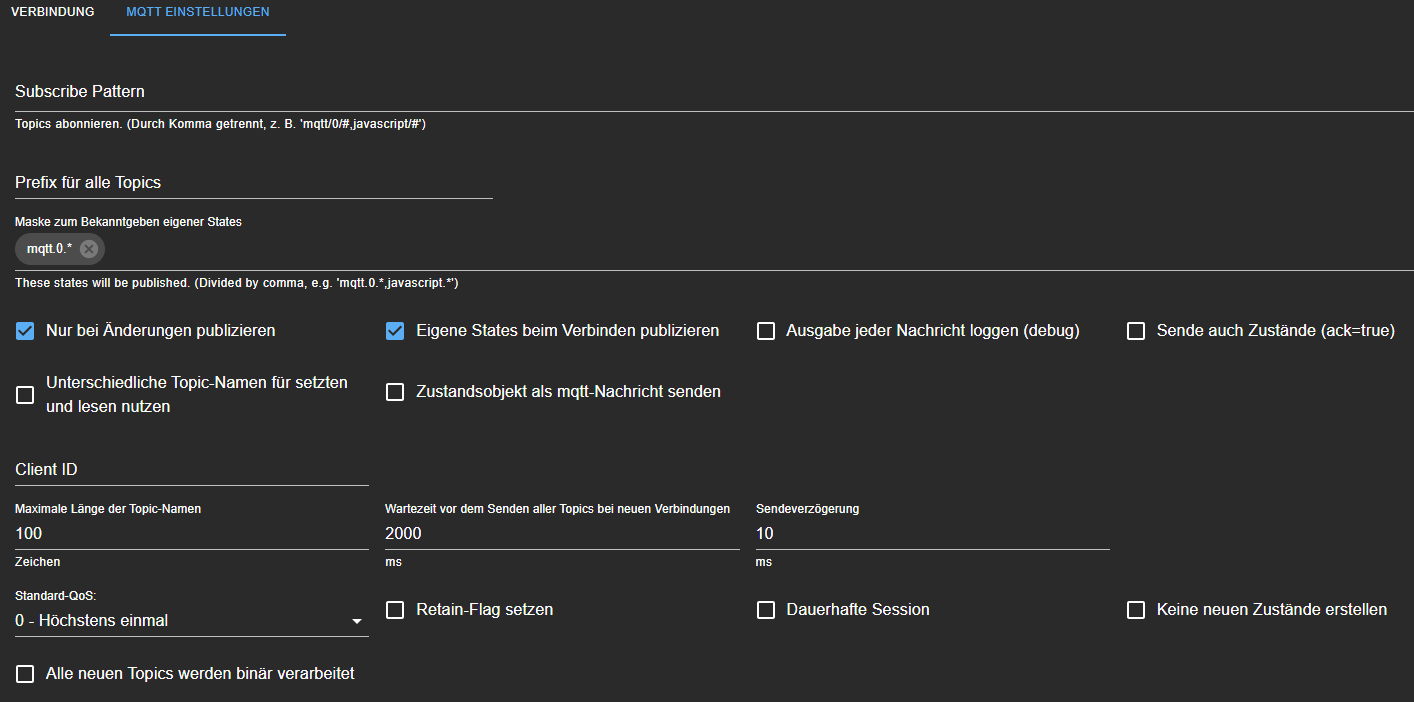Viewport: 1414px width, 702px height.
Task: Enable Retain-Flag setzen
Action: (x=395, y=610)
